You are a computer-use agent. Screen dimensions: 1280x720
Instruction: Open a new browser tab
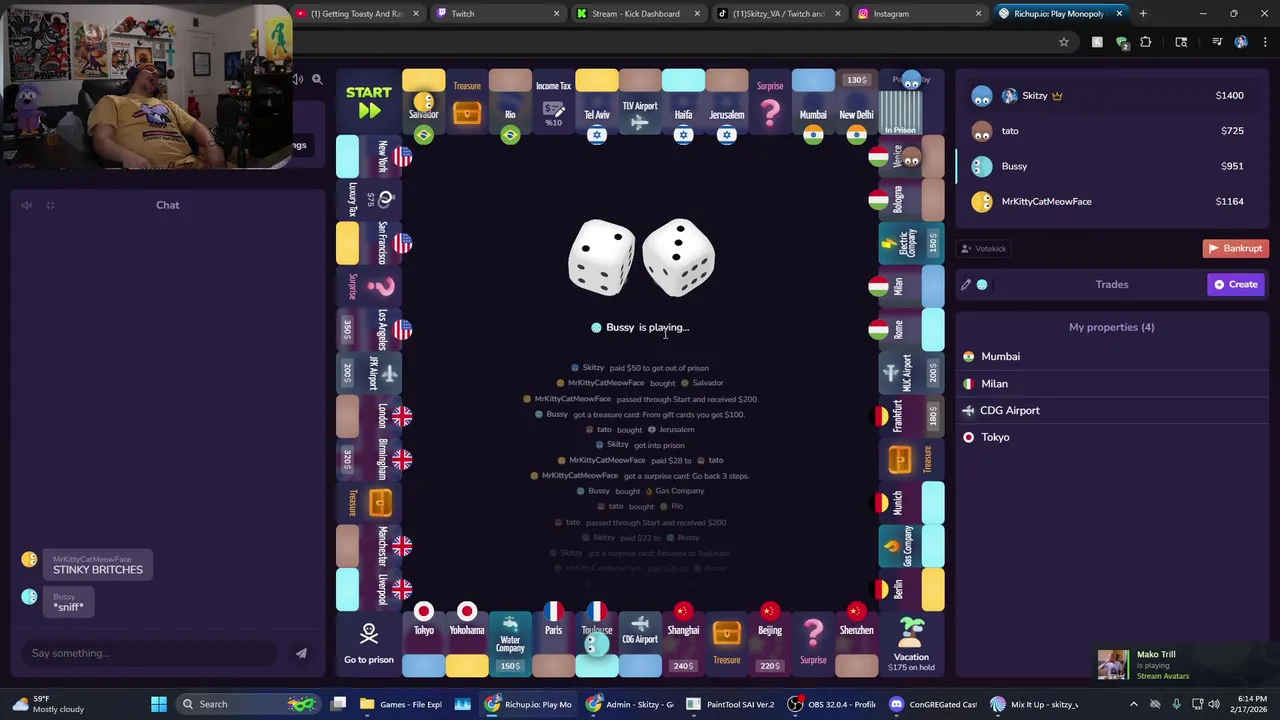pos(1143,14)
